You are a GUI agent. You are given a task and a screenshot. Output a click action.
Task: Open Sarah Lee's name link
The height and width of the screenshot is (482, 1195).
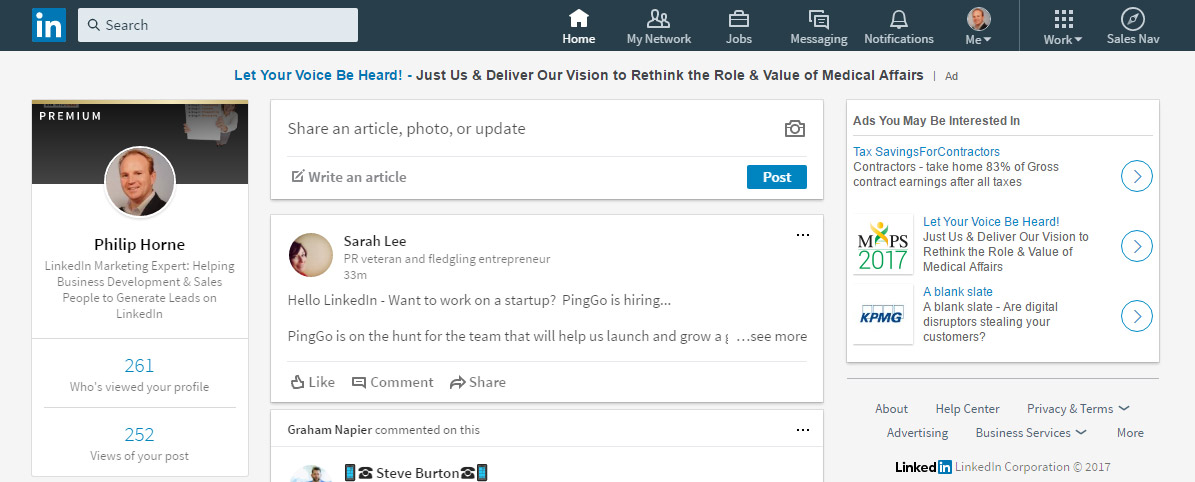pyautogui.click(x=374, y=242)
